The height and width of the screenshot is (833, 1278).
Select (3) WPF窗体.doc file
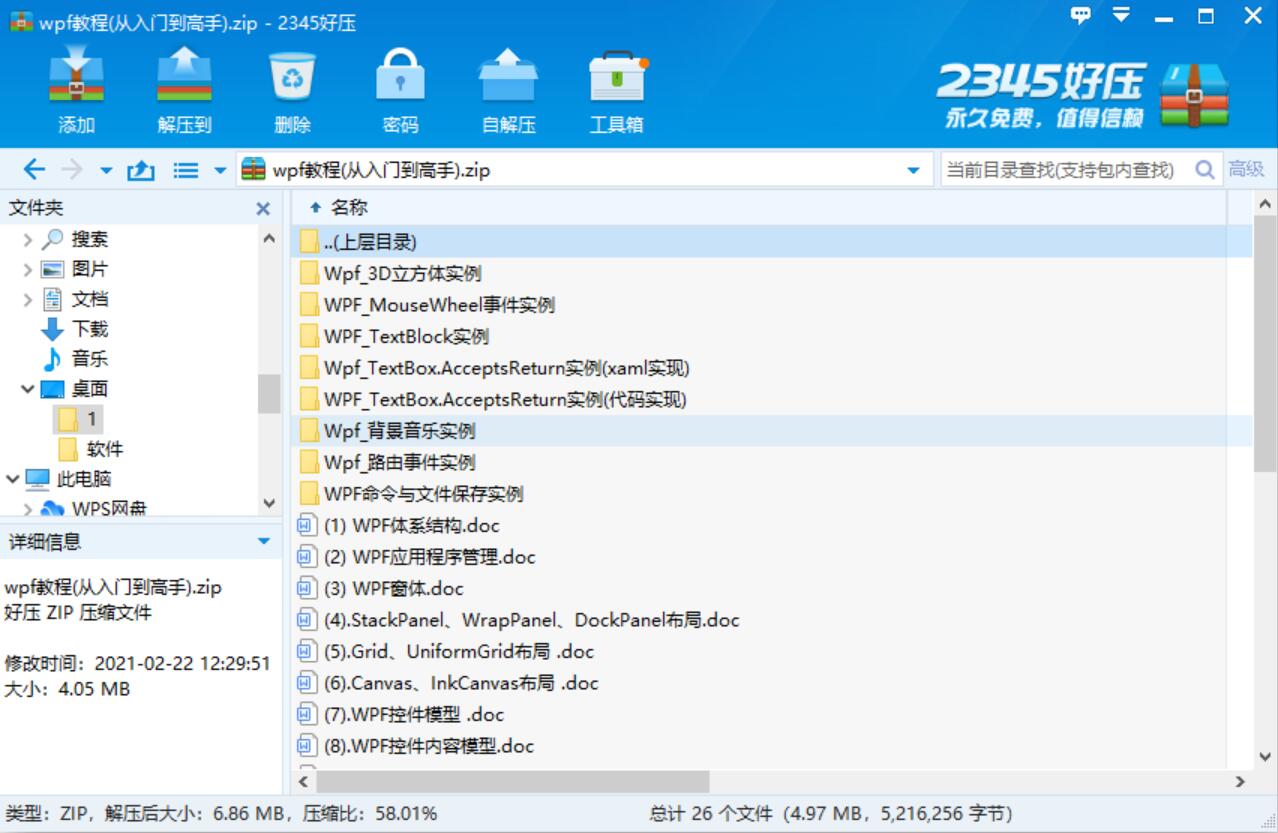772,588
